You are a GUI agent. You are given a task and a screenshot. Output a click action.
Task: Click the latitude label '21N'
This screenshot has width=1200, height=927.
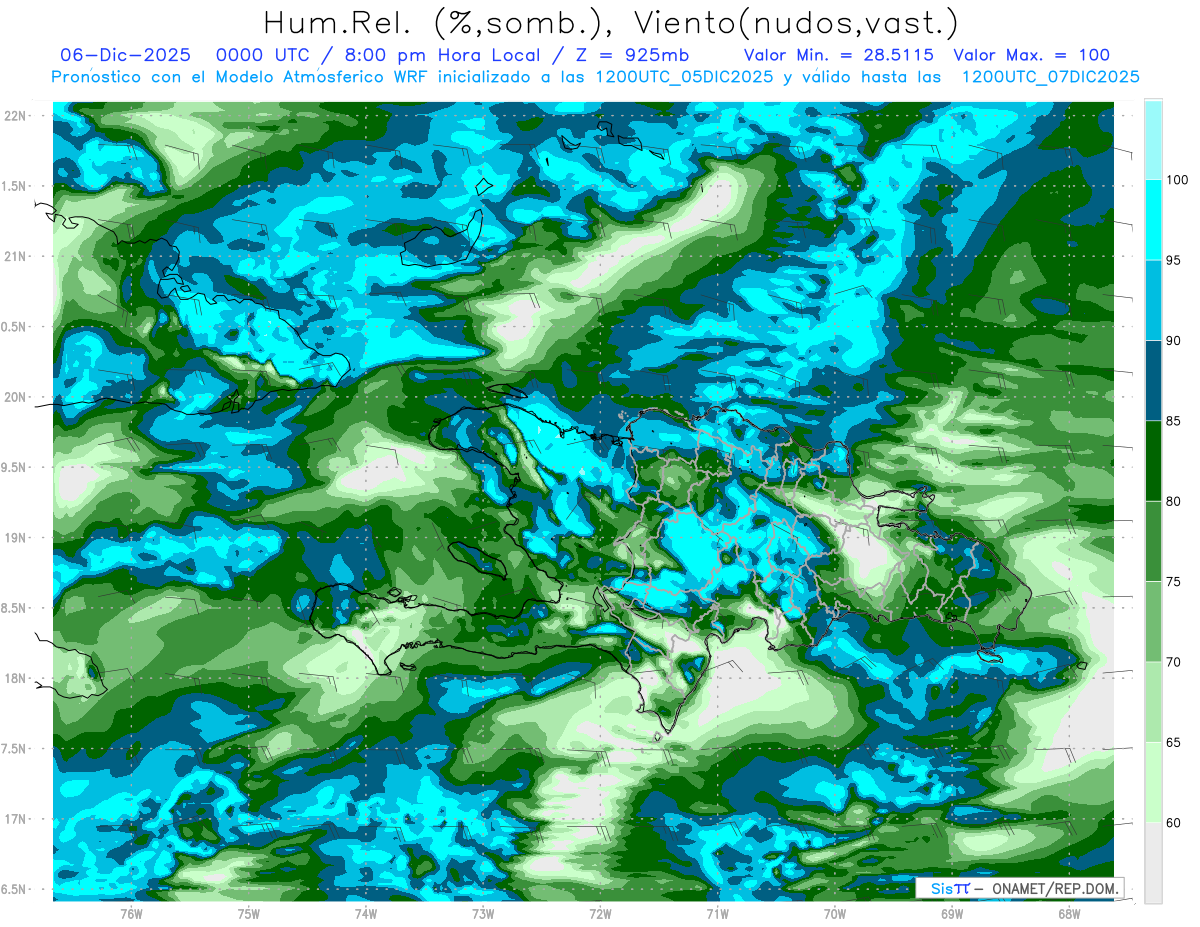point(16,256)
